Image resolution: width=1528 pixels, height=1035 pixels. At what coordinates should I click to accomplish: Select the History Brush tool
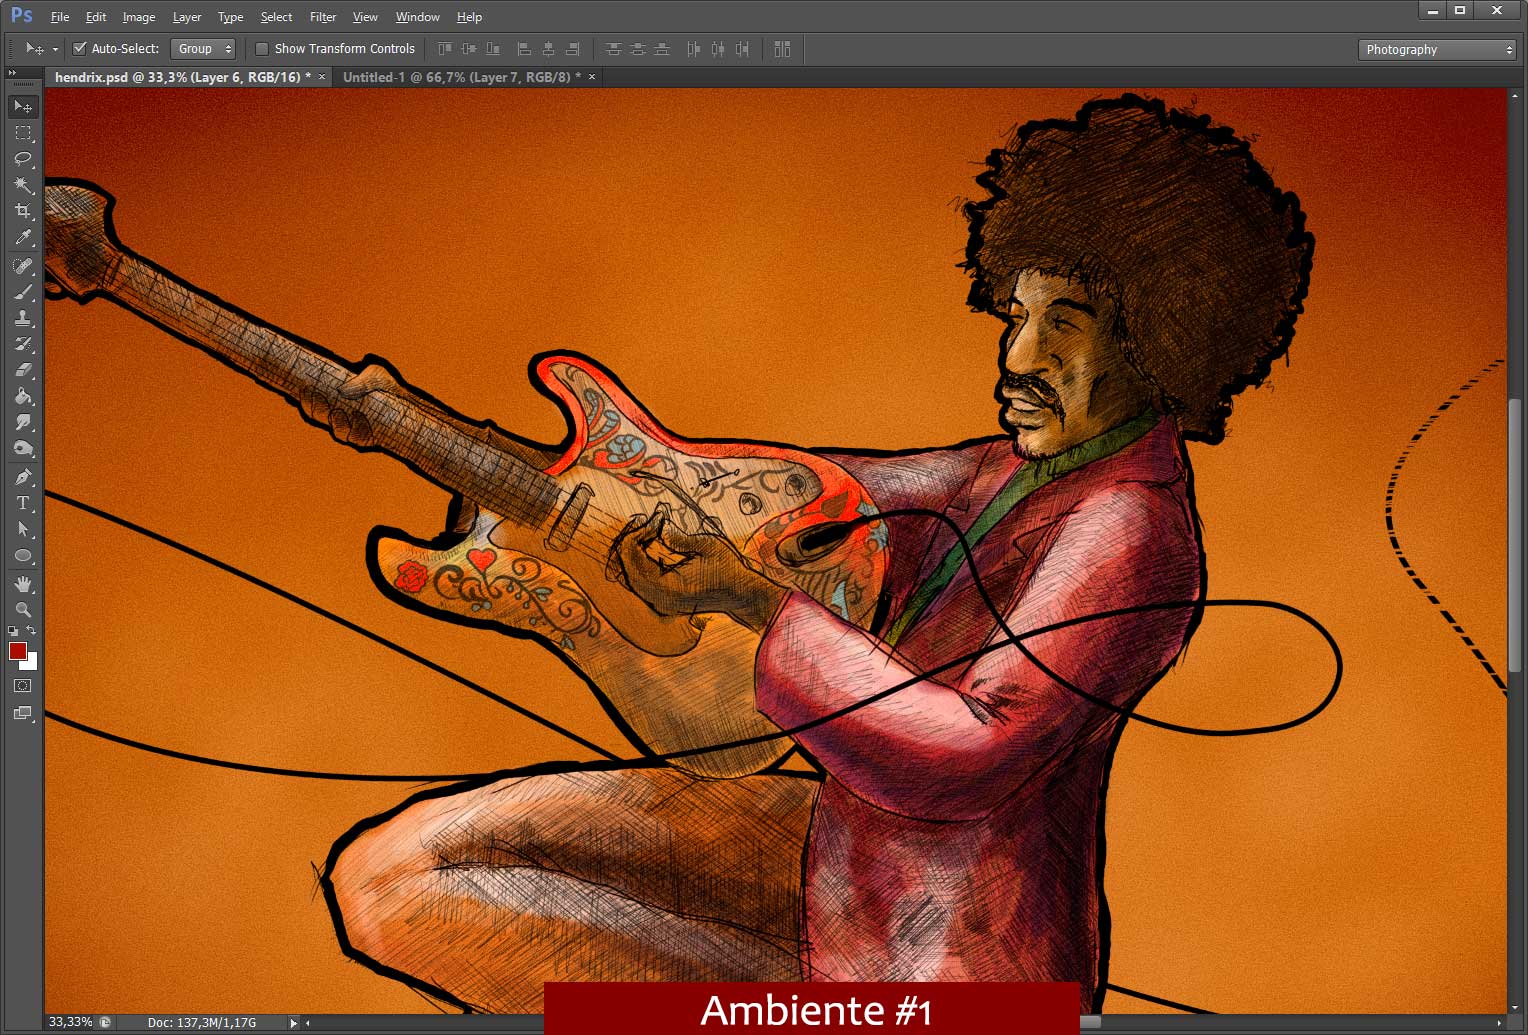coord(23,344)
